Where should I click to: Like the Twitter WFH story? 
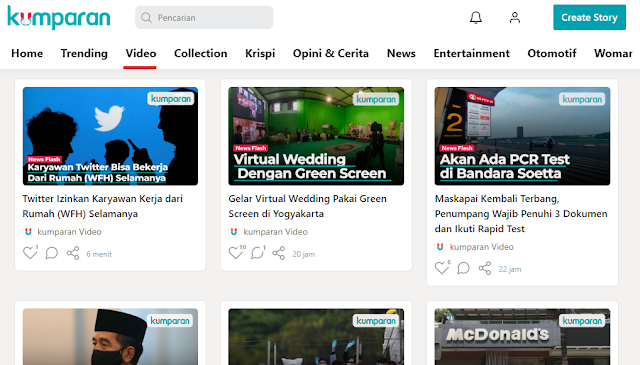[30, 253]
